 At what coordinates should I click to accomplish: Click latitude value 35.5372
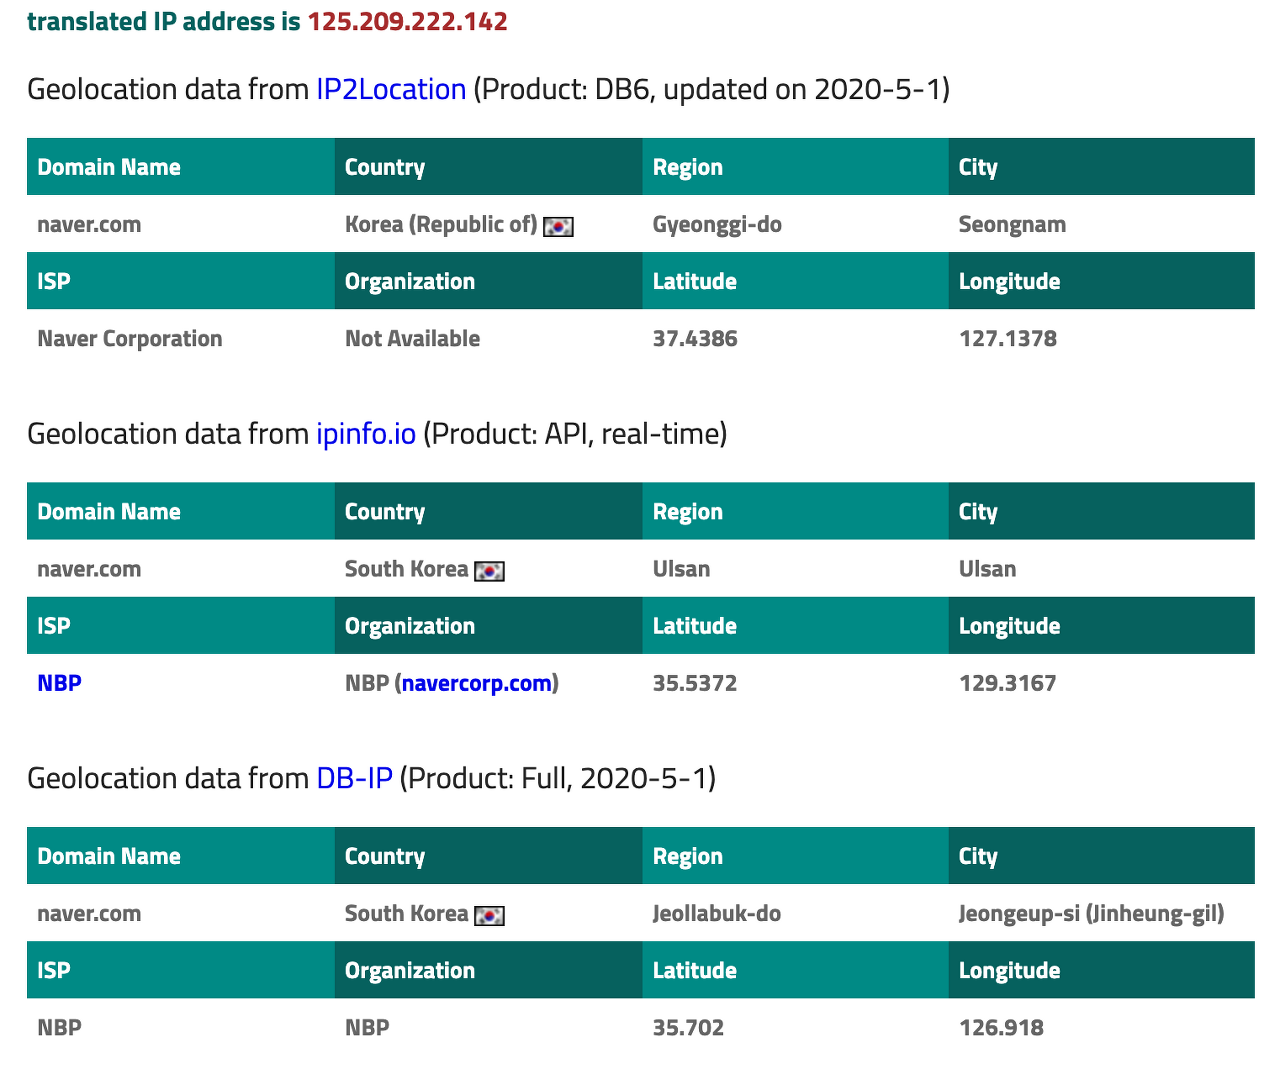[x=695, y=683]
